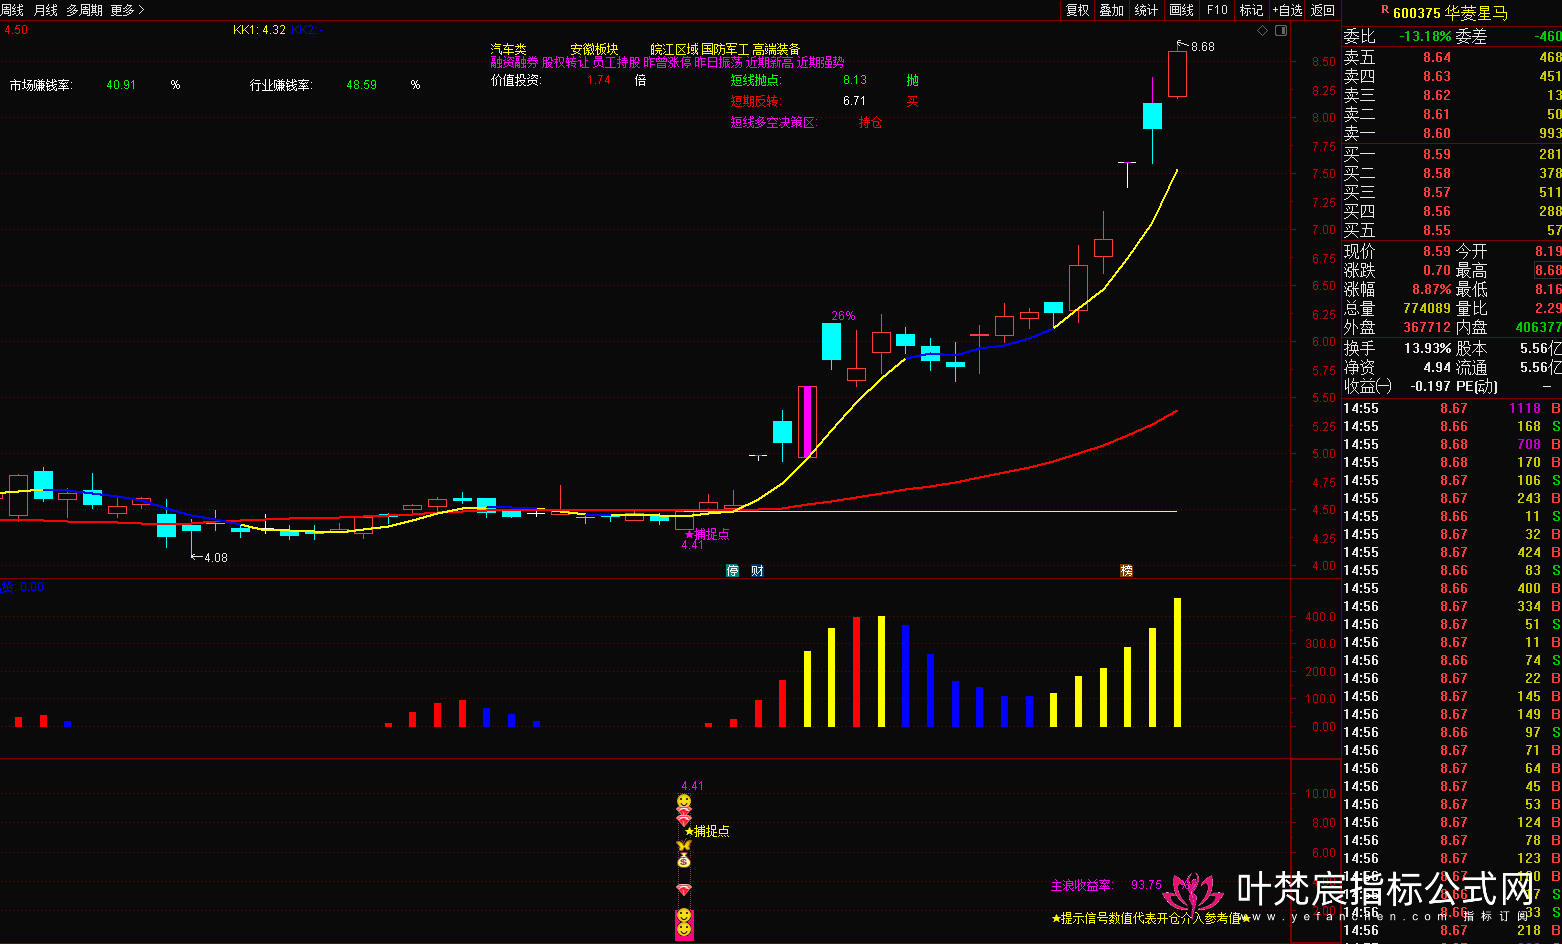The height and width of the screenshot is (944, 1562).
Task: Toggle the 画线 drawing tools
Action: (x=1181, y=10)
